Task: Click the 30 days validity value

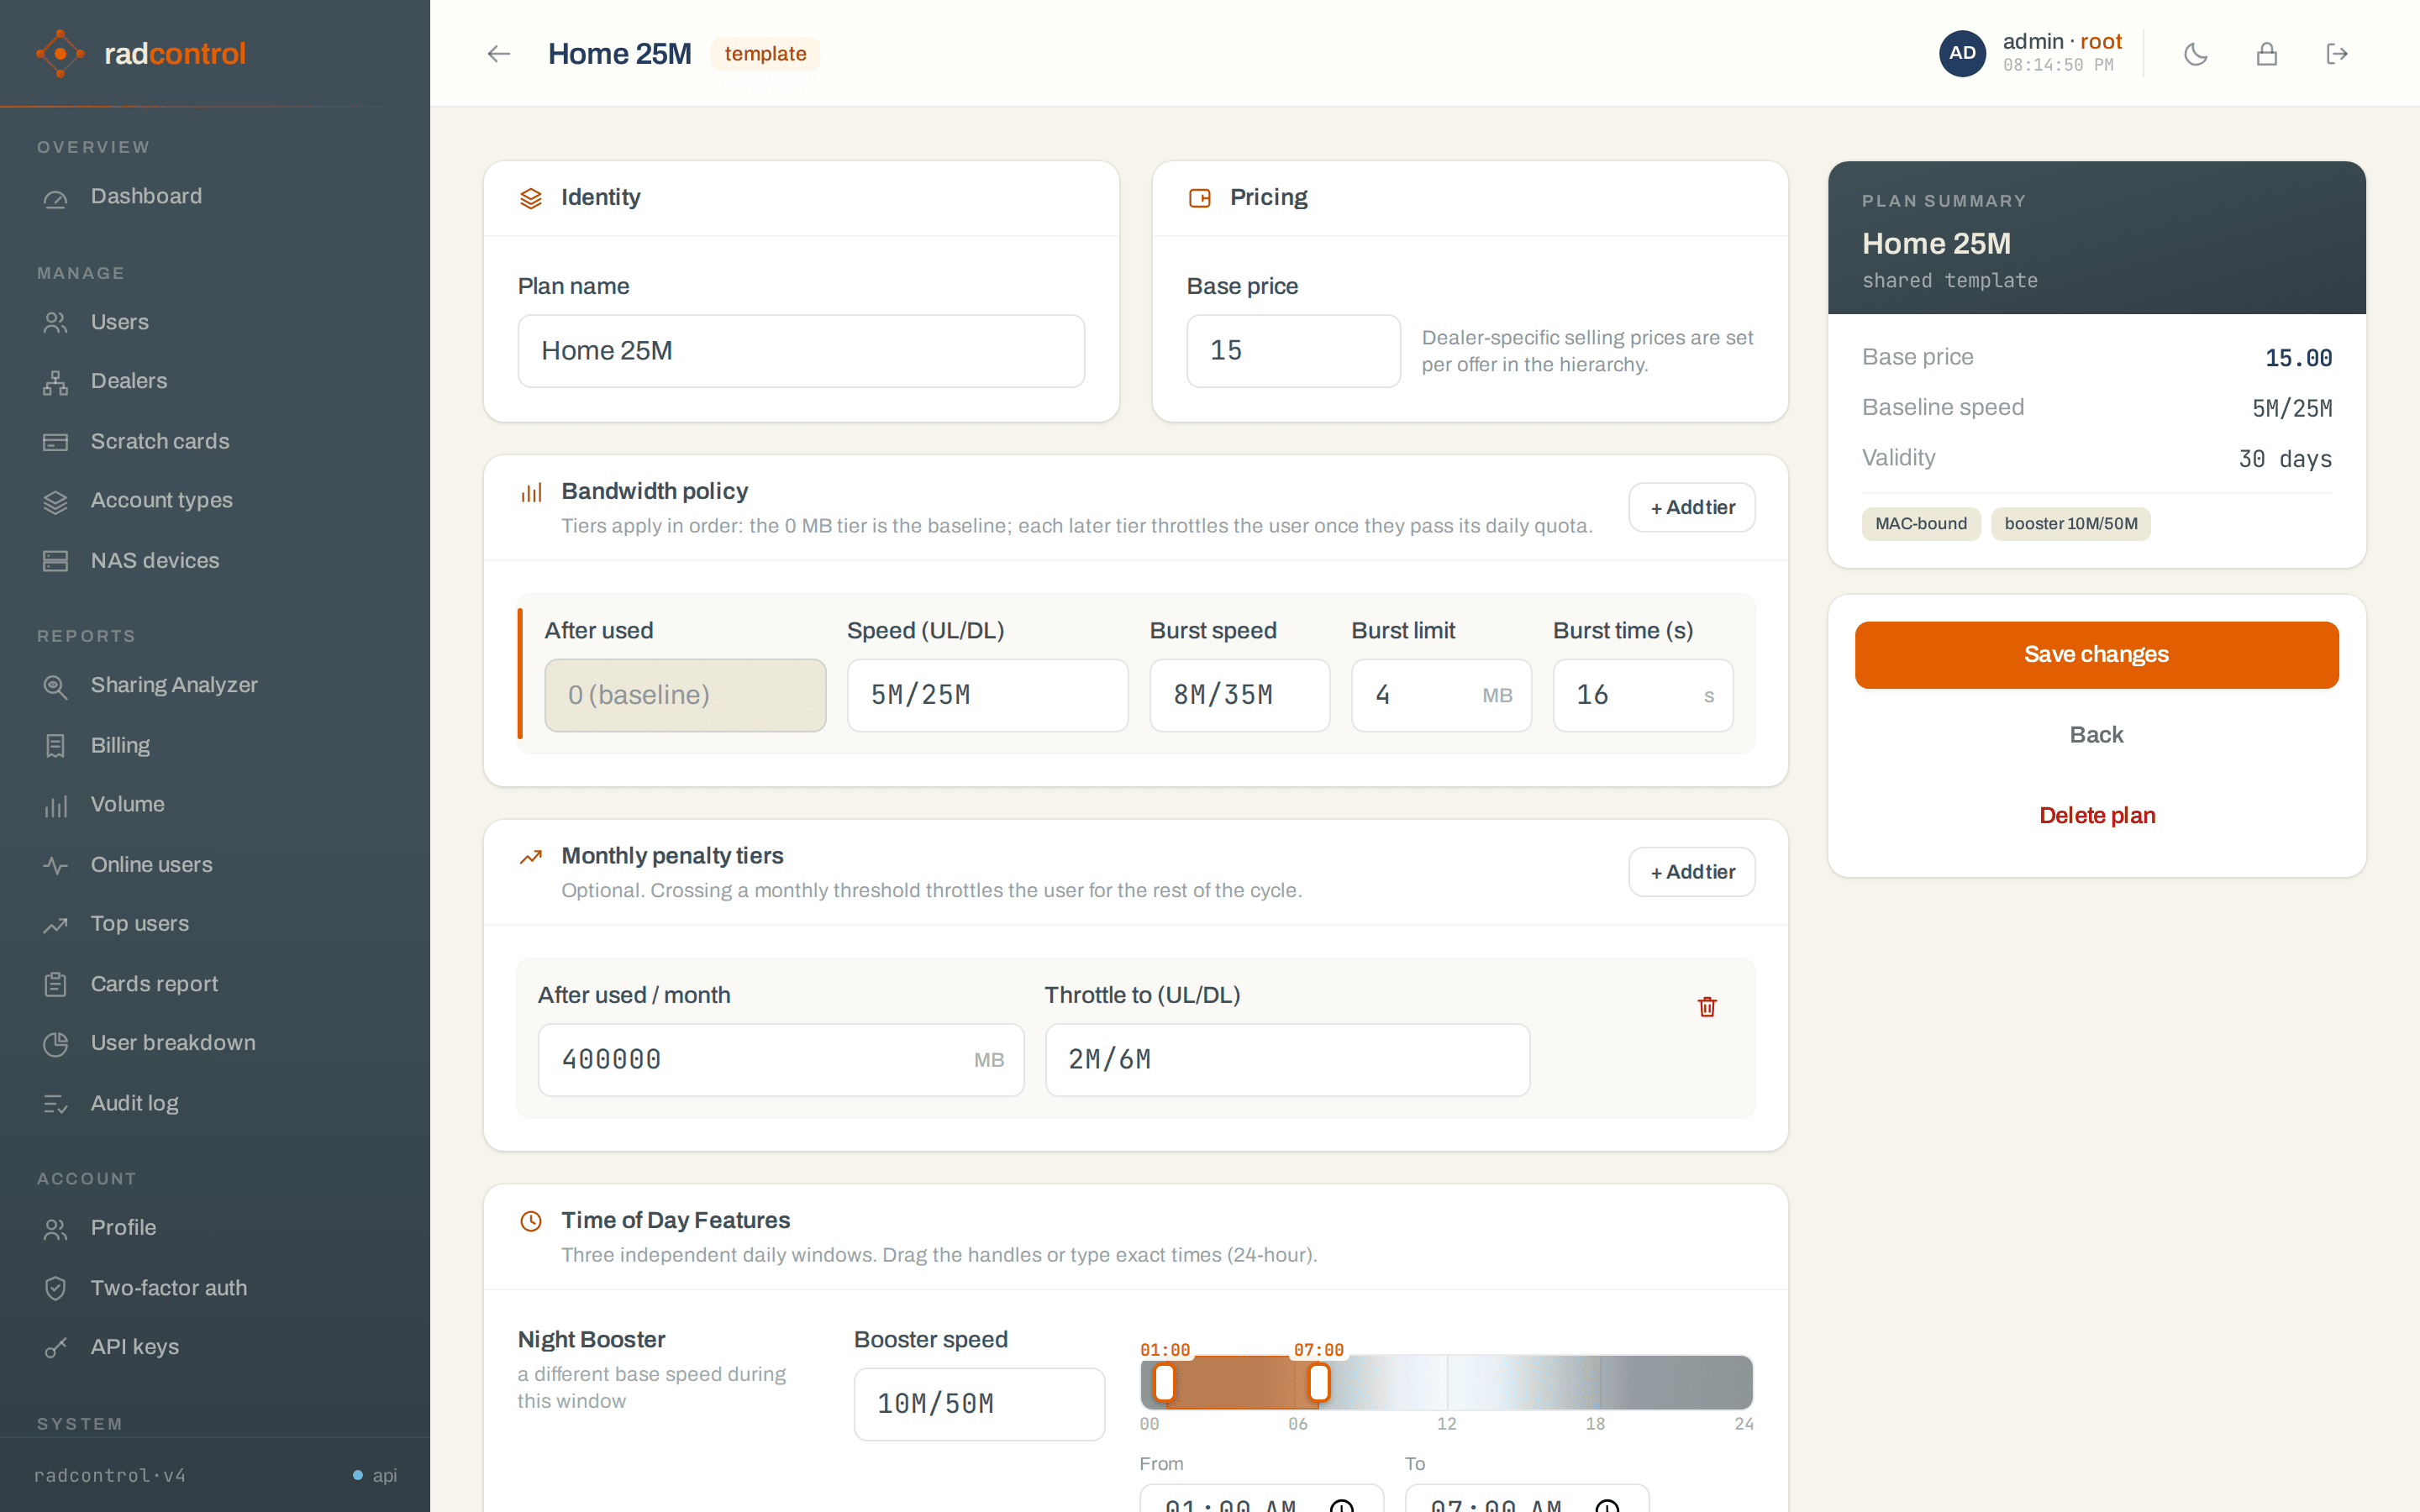Action: (x=2285, y=459)
